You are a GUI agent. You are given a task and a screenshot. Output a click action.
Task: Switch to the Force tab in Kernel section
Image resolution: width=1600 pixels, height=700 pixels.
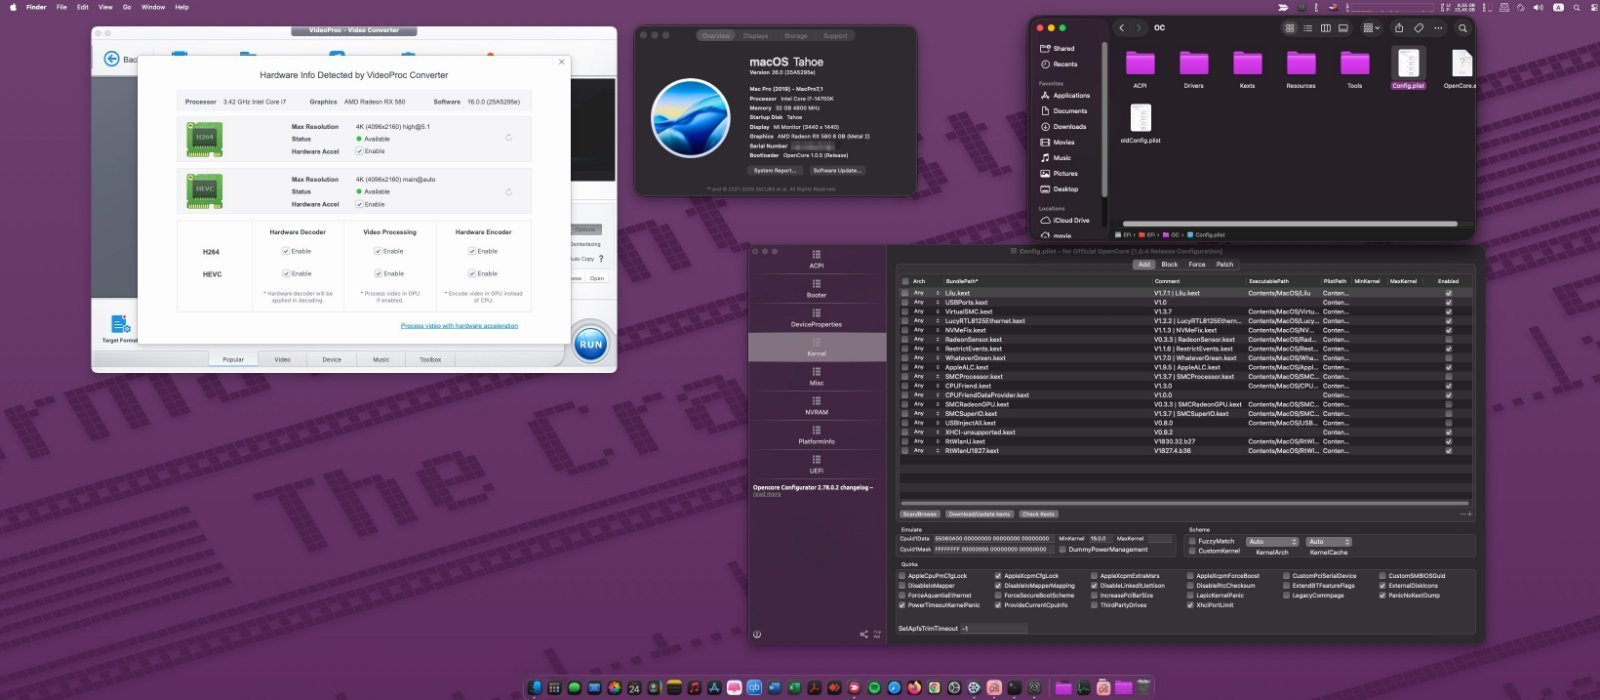click(1196, 265)
